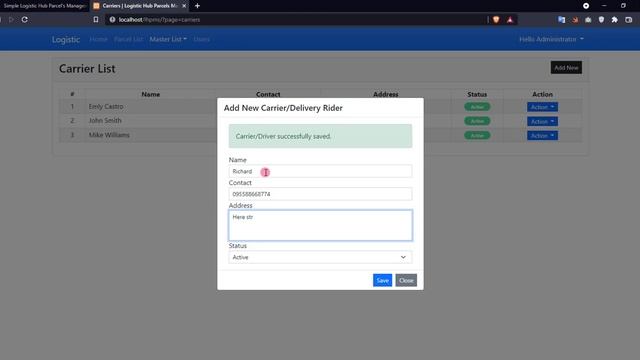This screenshot has width=640, height=360.
Task: Open Users page in navbar
Action: (202, 39)
